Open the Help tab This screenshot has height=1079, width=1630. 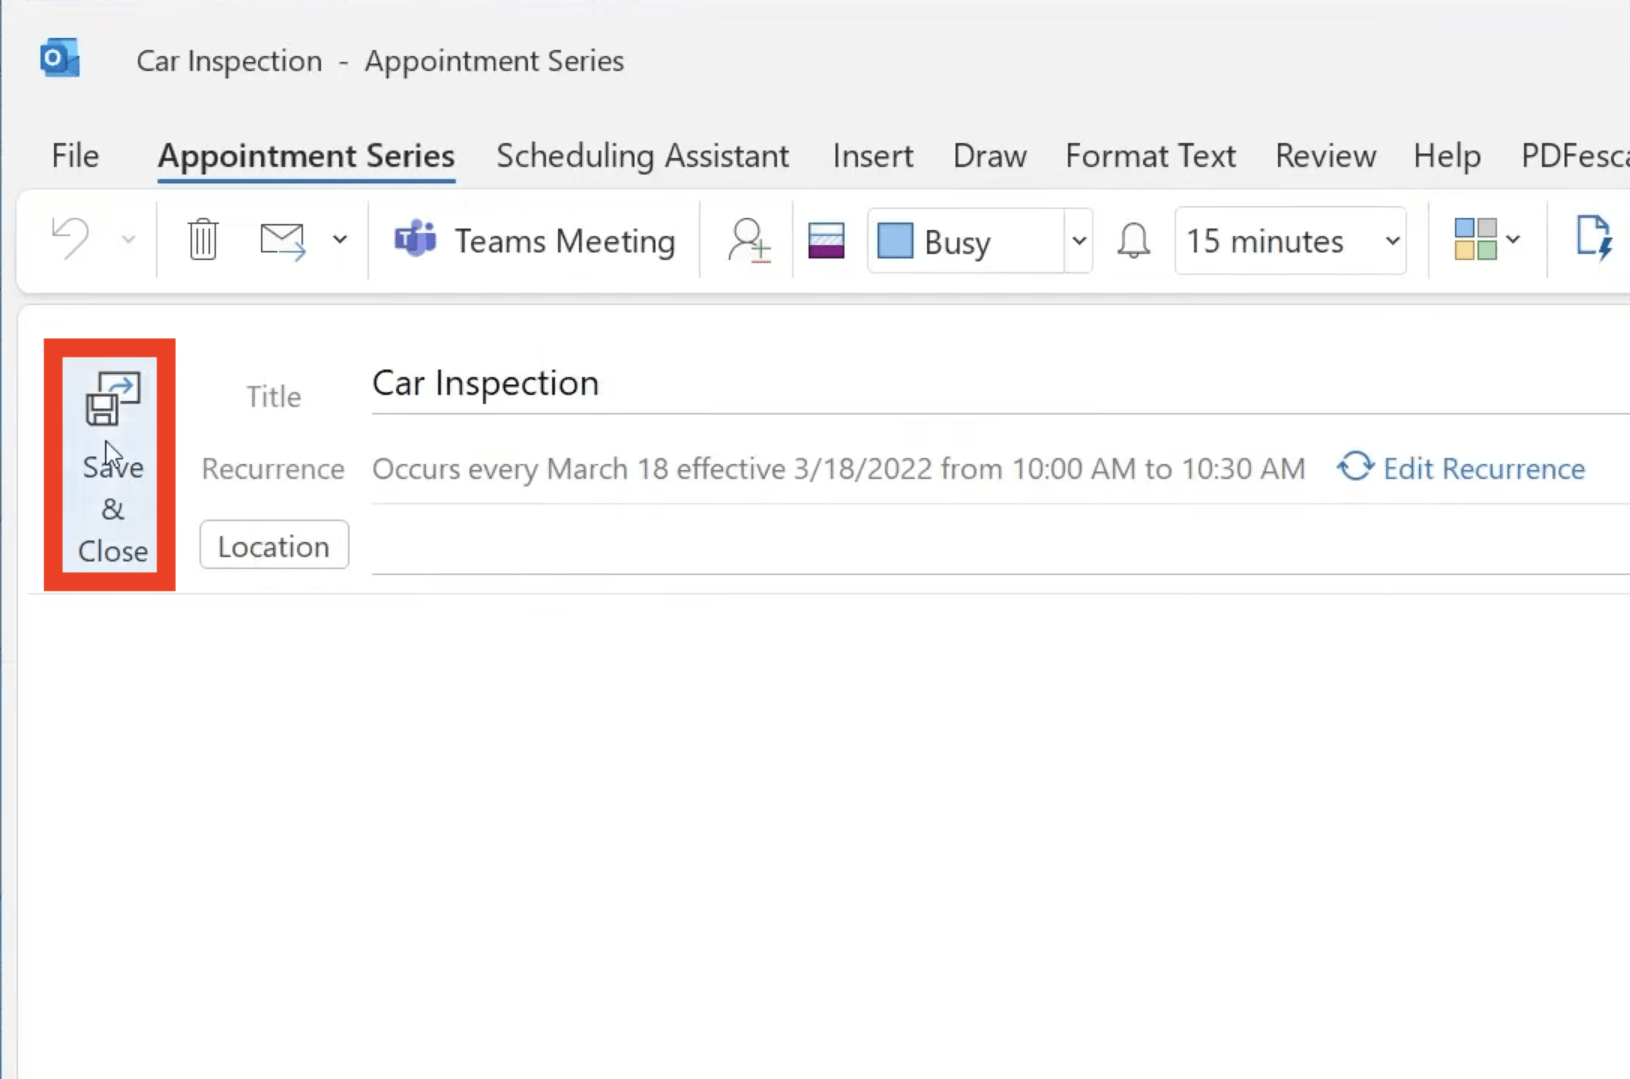point(1447,156)
